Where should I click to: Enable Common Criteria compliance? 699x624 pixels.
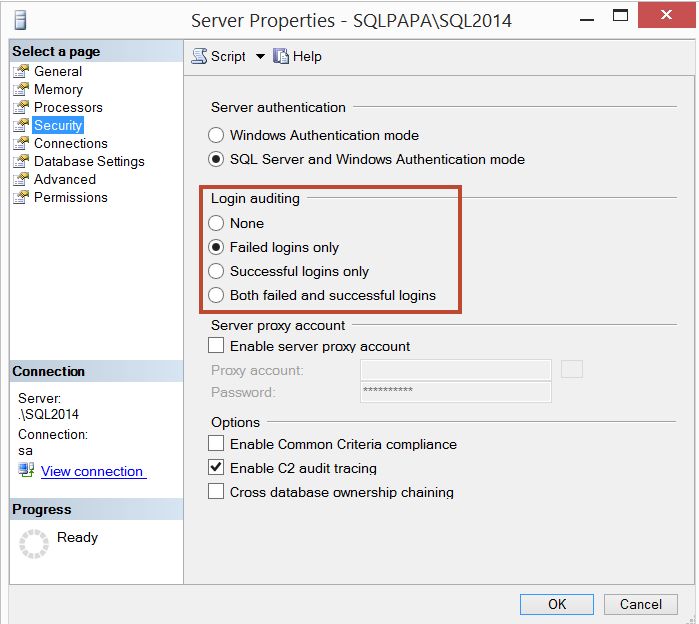coord(216,444)
